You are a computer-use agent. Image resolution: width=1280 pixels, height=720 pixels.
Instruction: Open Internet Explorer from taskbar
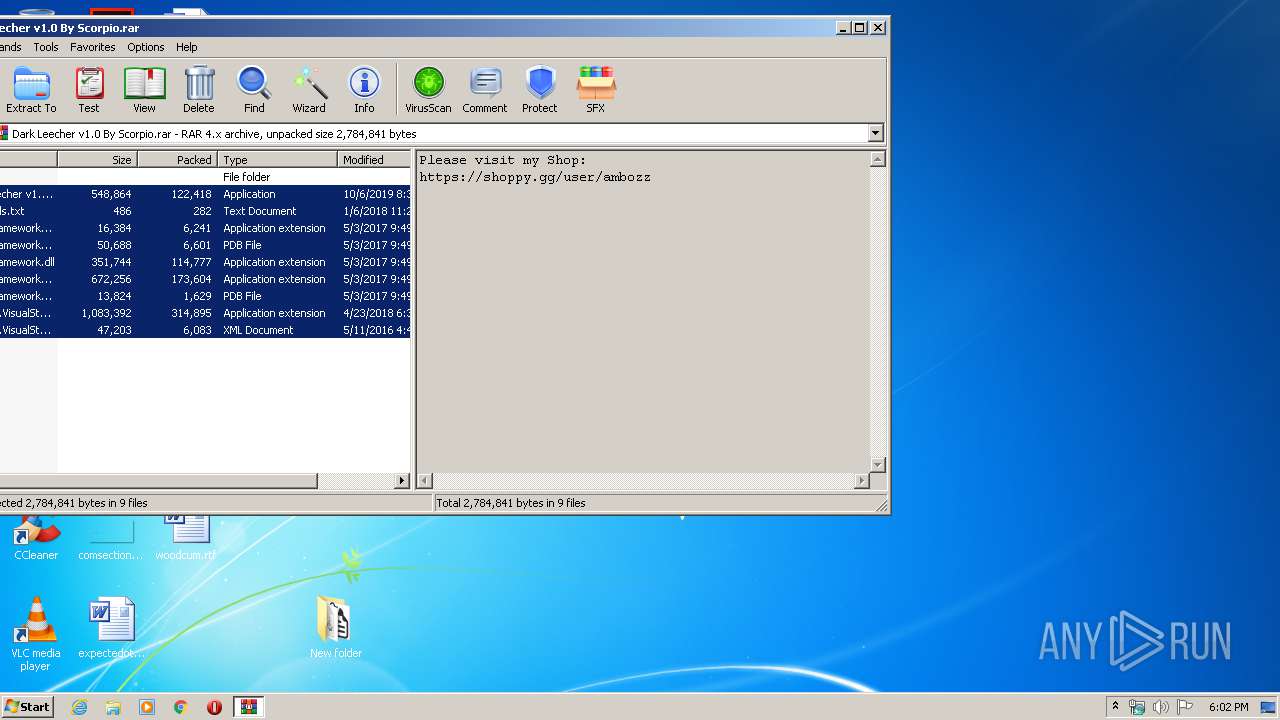pos(79,707)
